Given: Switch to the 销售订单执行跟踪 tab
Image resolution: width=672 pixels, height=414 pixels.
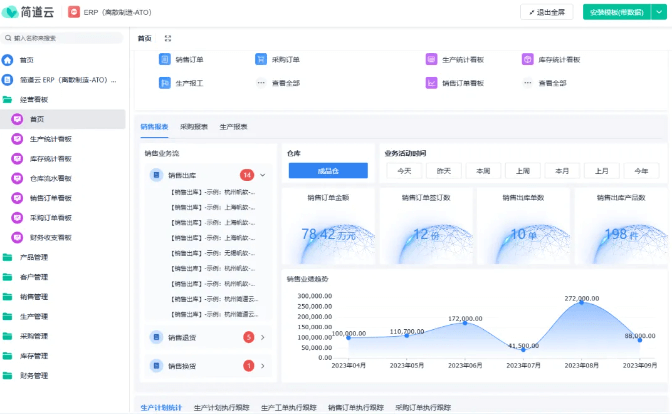Looking at the screenshot, I should tap(356, 408).
